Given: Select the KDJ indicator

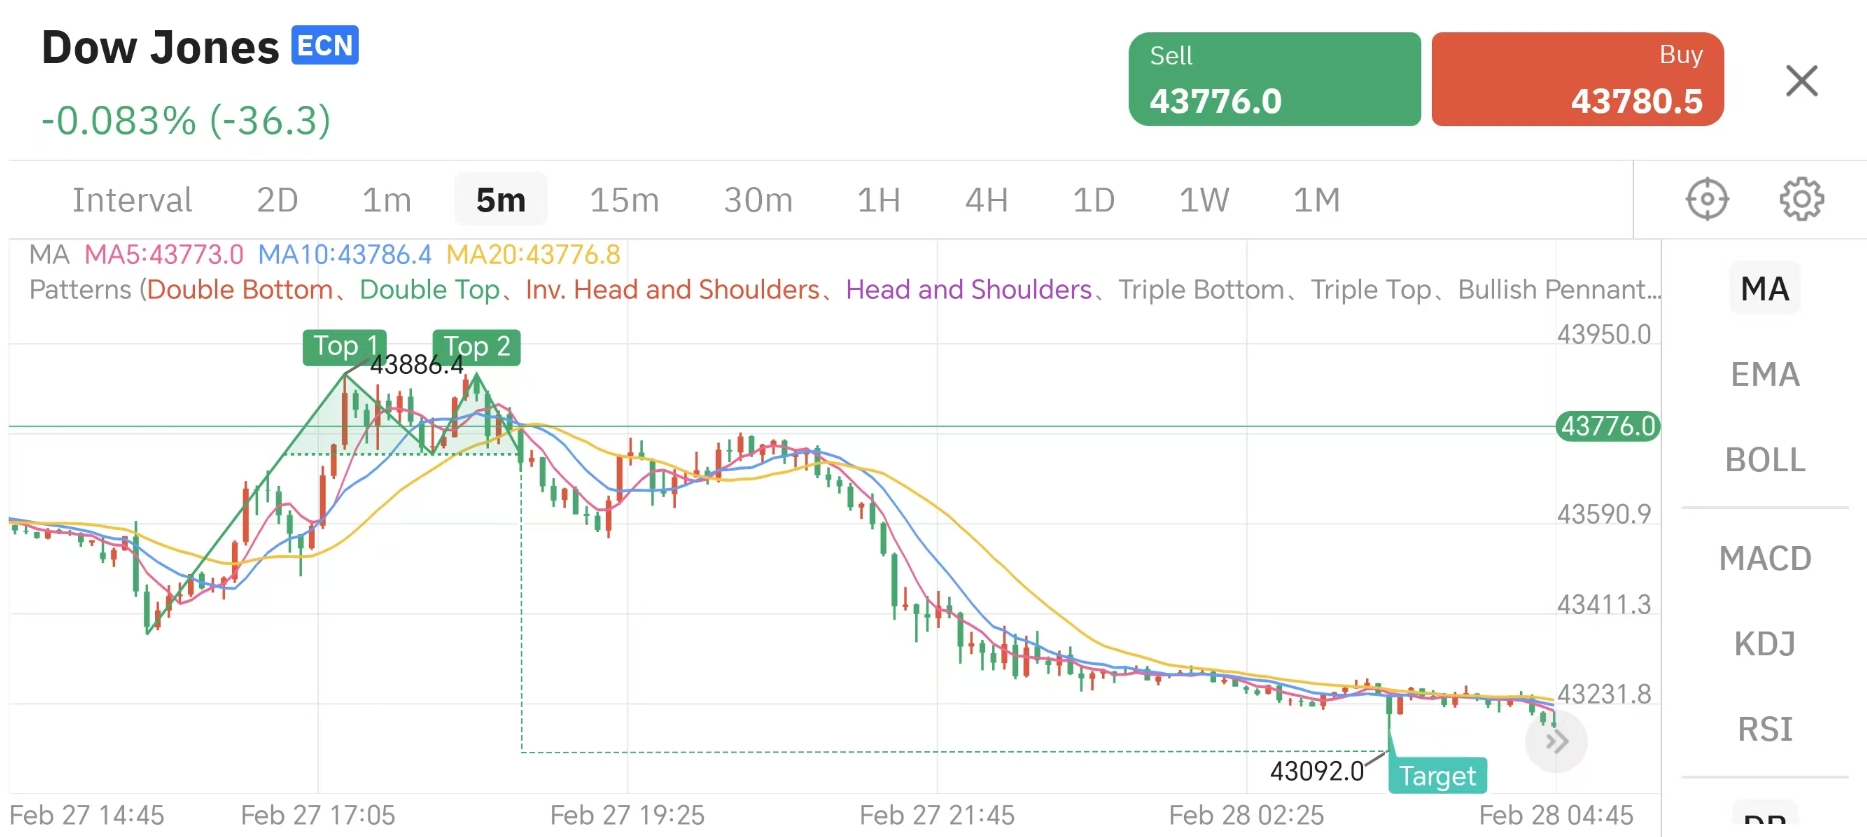Looking at the screenshot, I should [x=1765, y=644].
